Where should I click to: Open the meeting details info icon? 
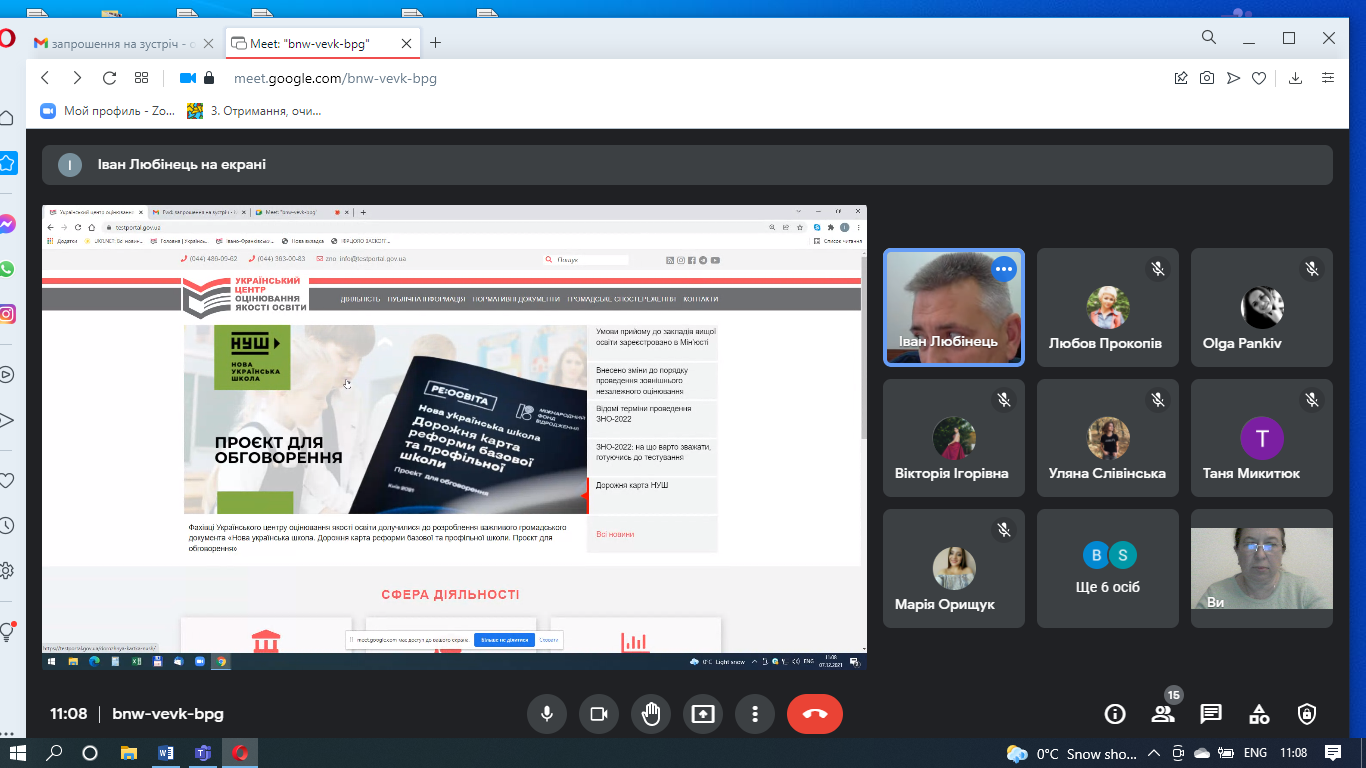(1114, 714)
